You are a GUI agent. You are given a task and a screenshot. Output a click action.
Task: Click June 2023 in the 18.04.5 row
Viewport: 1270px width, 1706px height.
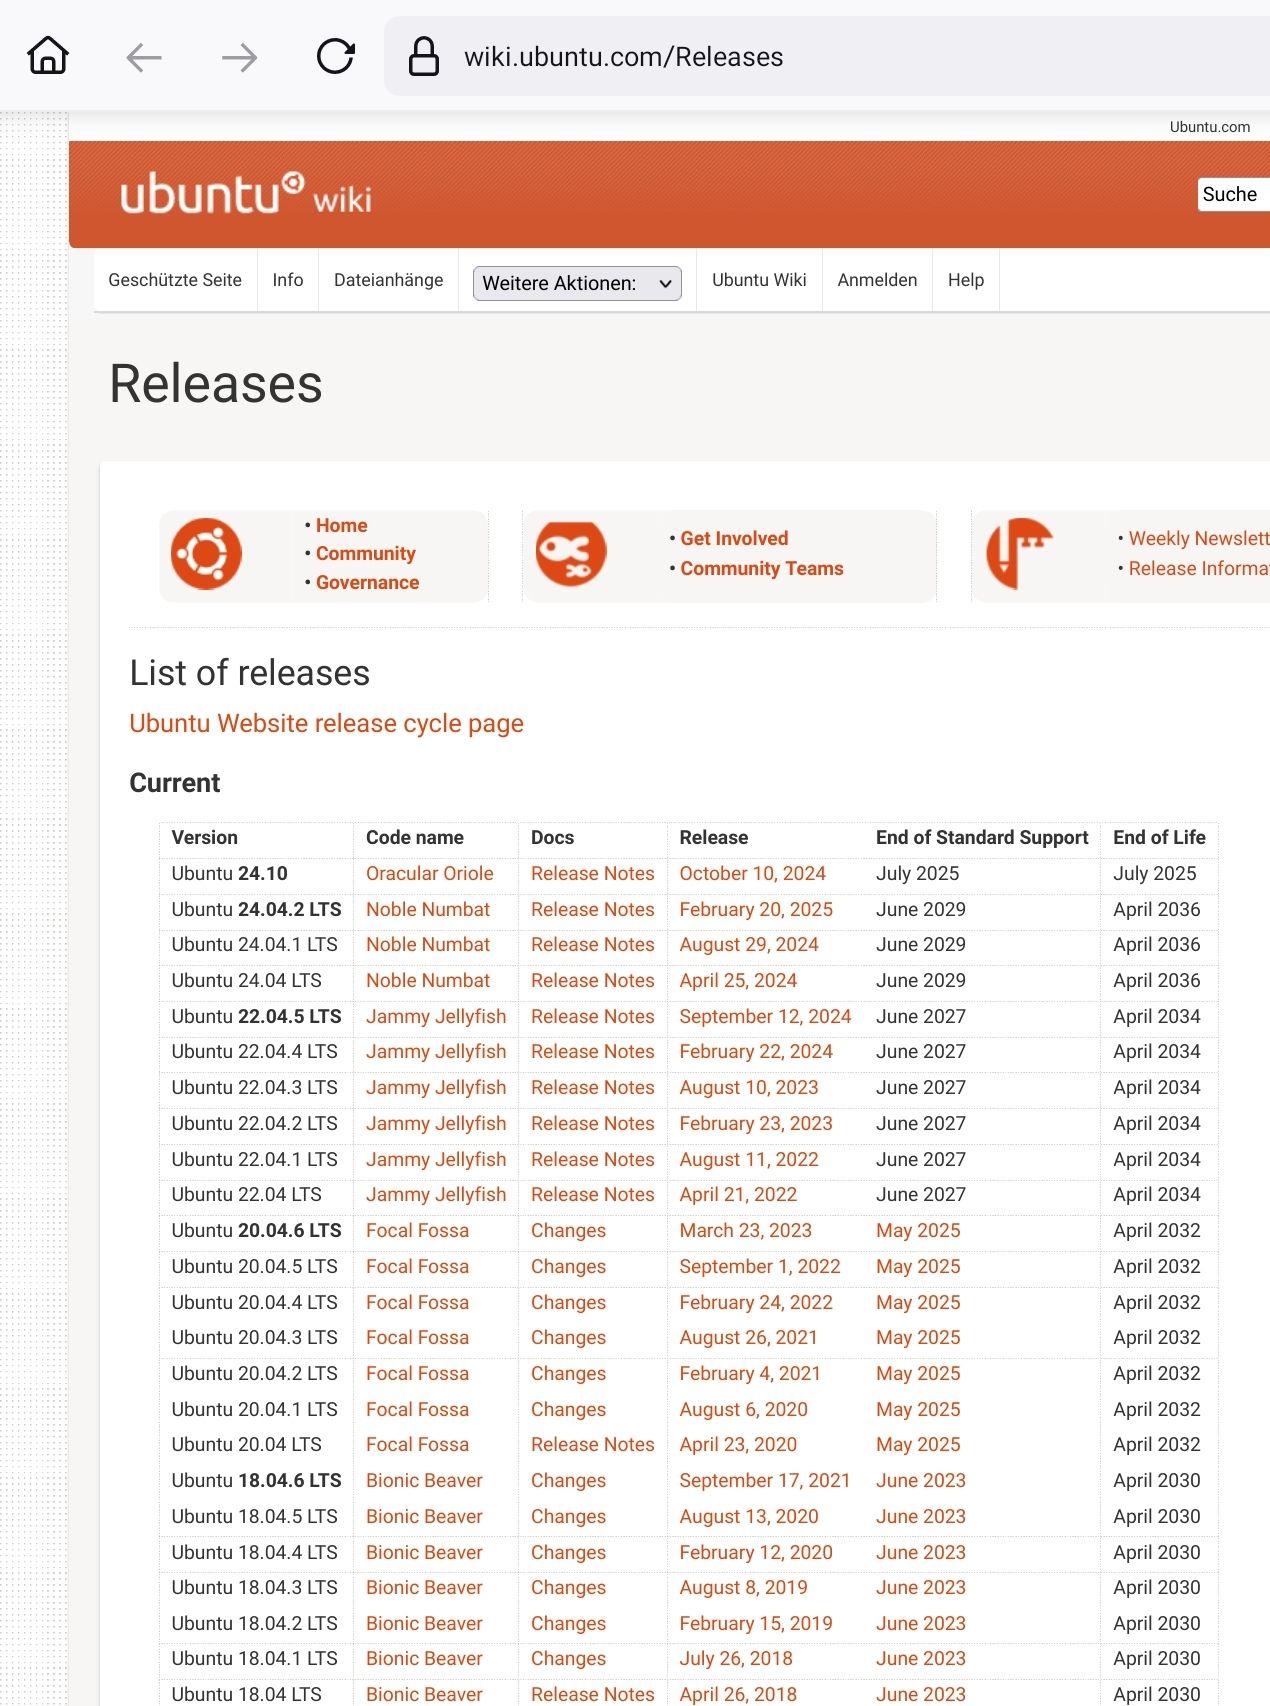pyautogui.click(x=921, y=1516)
